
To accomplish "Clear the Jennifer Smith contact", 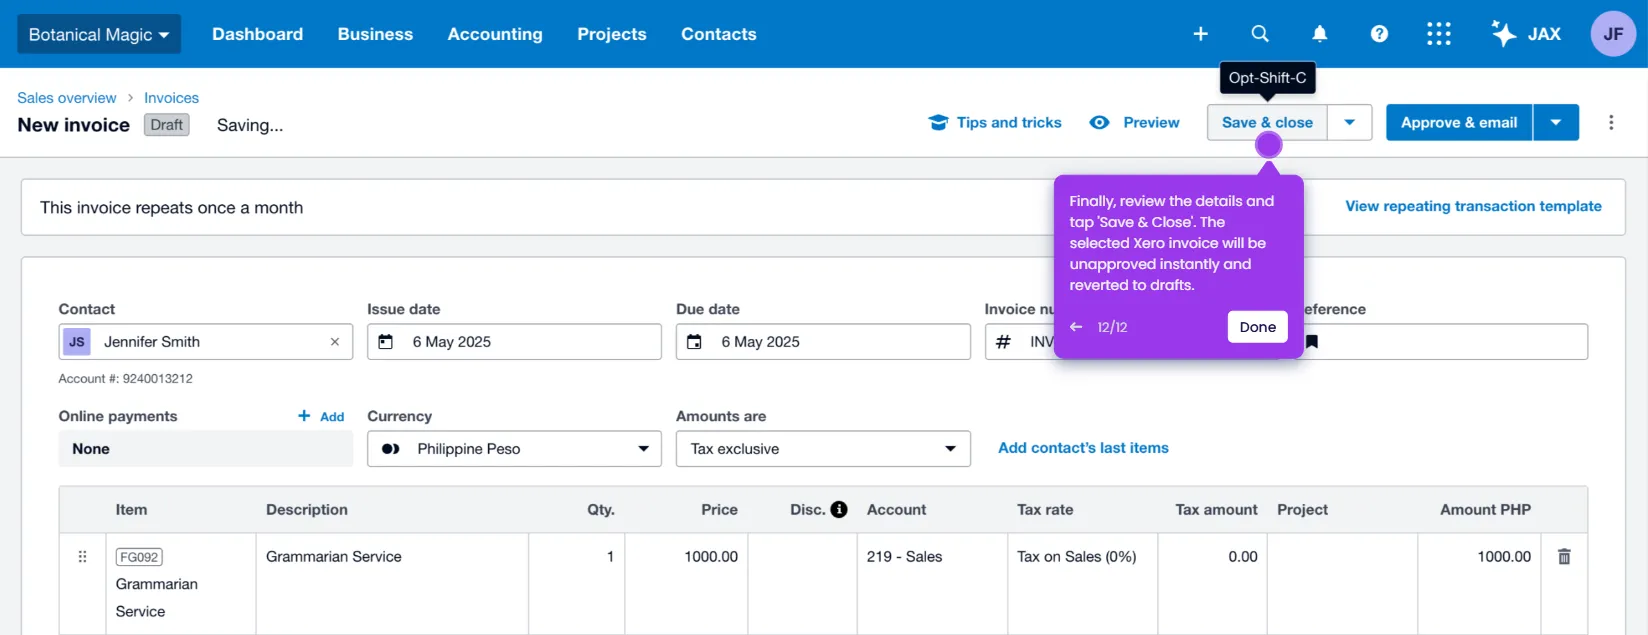I will click(335, 342).
